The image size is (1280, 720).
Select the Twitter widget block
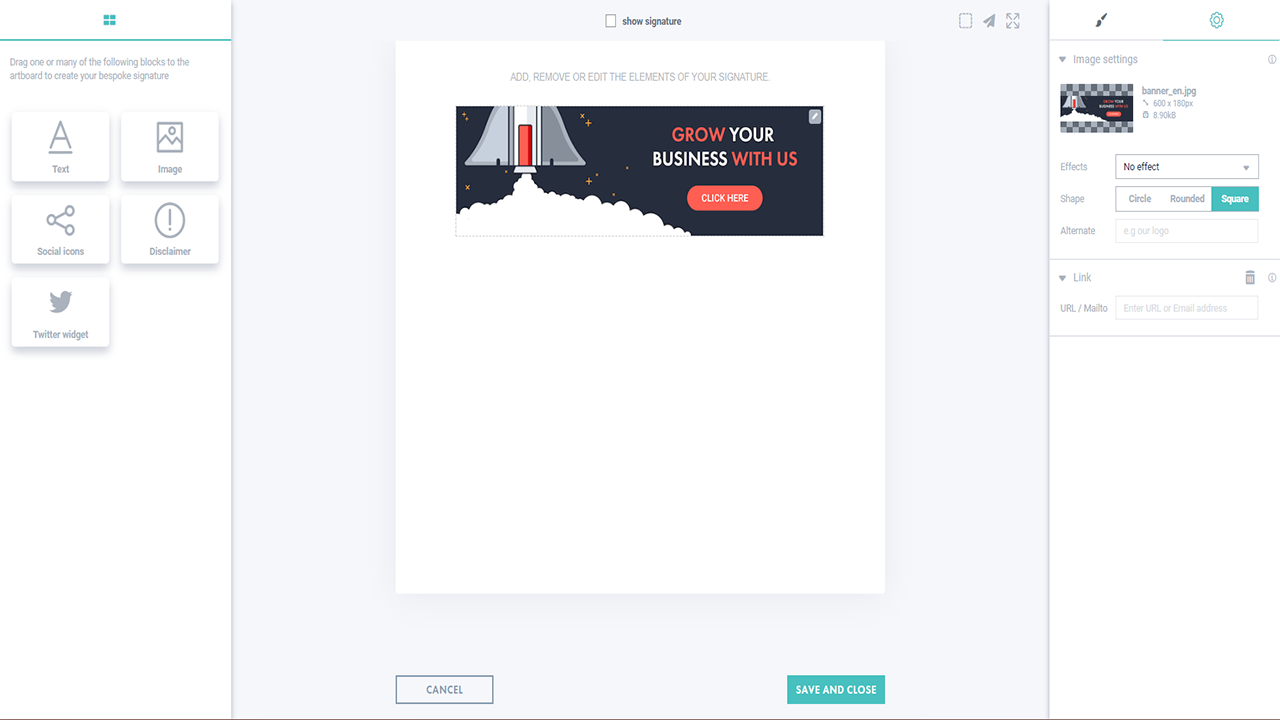[x=61, y=312]
